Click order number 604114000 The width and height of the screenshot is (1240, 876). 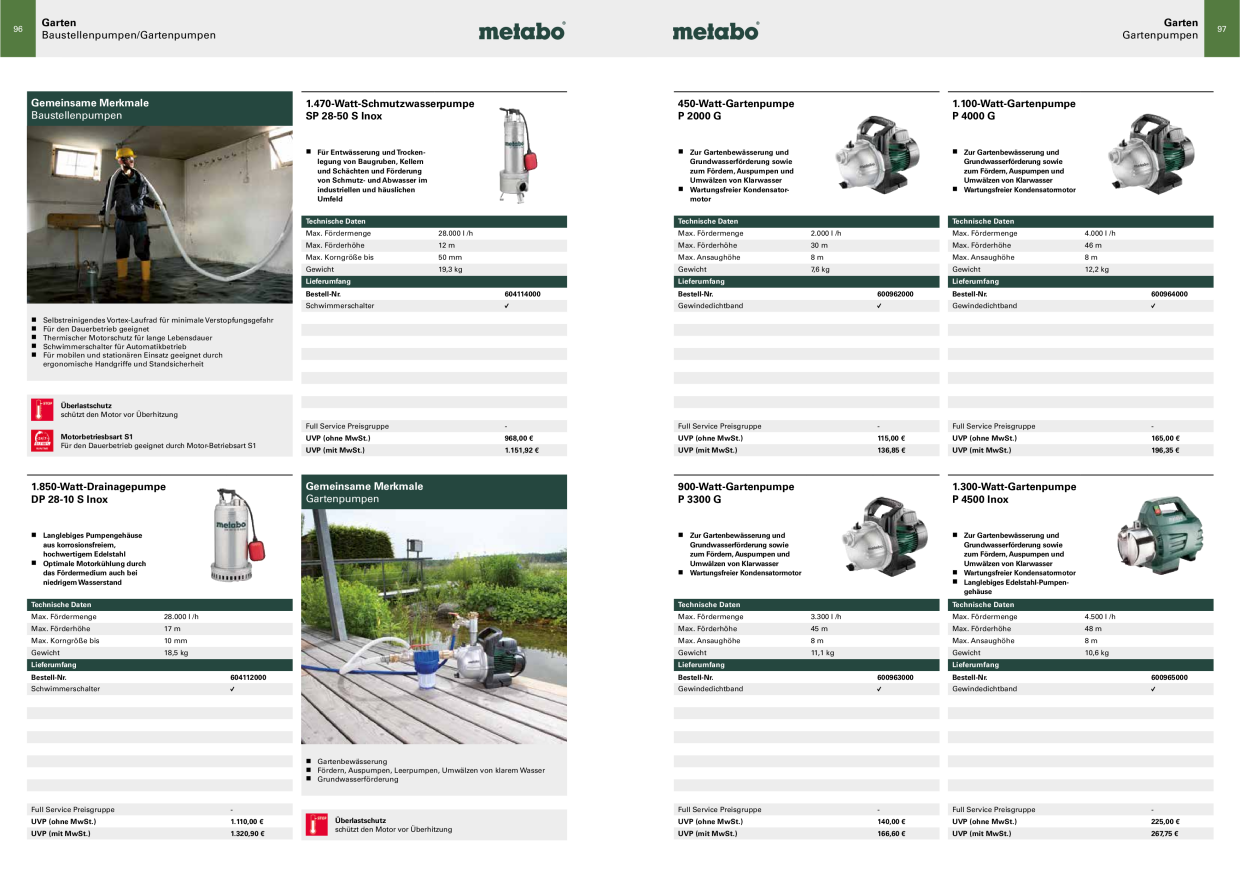[522, 294]
